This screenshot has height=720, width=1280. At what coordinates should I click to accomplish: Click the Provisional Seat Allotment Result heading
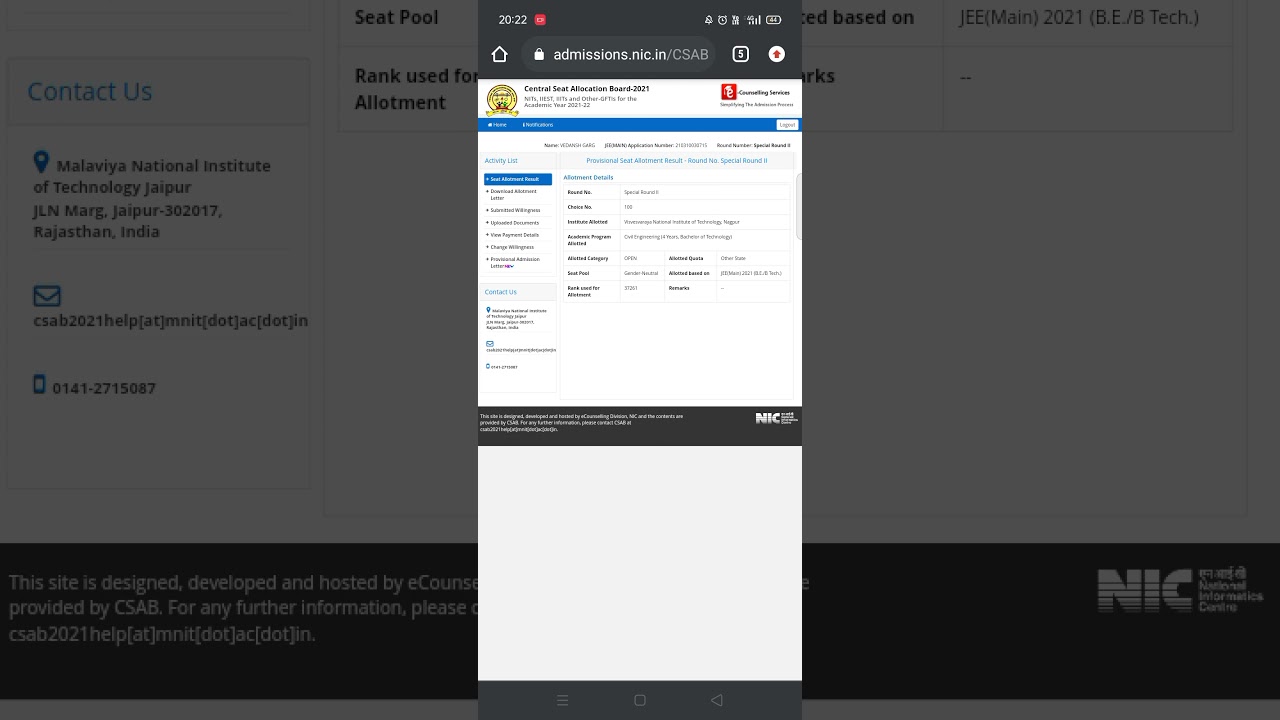tap(677, 161)
